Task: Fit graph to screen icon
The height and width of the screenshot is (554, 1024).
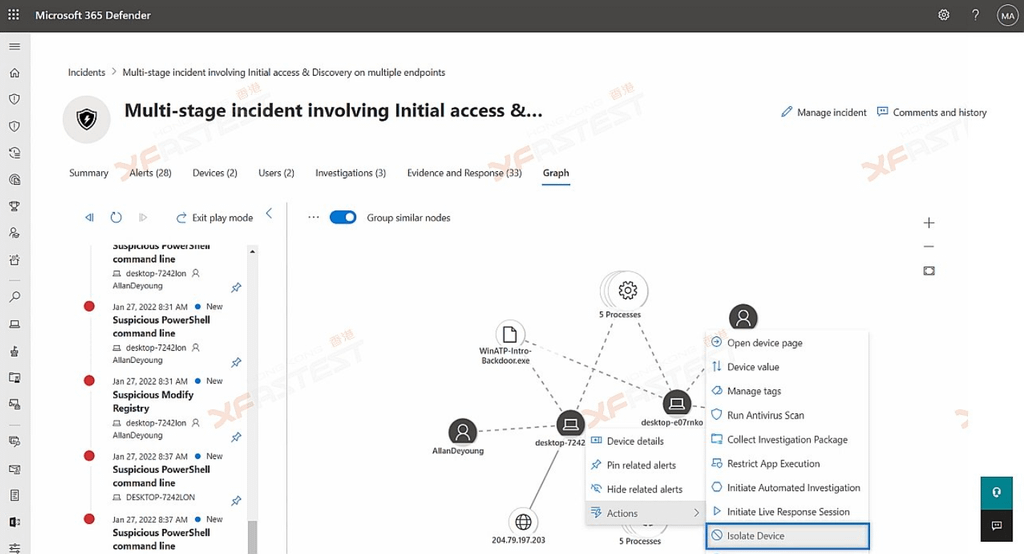Action: point(929,270)
